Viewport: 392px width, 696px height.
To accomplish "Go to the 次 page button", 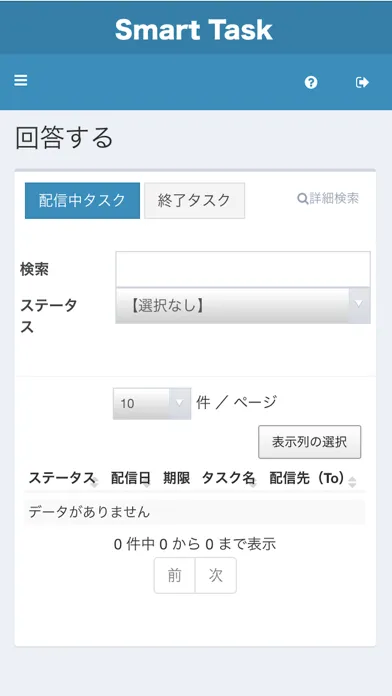I will click(x=216, y=575).
